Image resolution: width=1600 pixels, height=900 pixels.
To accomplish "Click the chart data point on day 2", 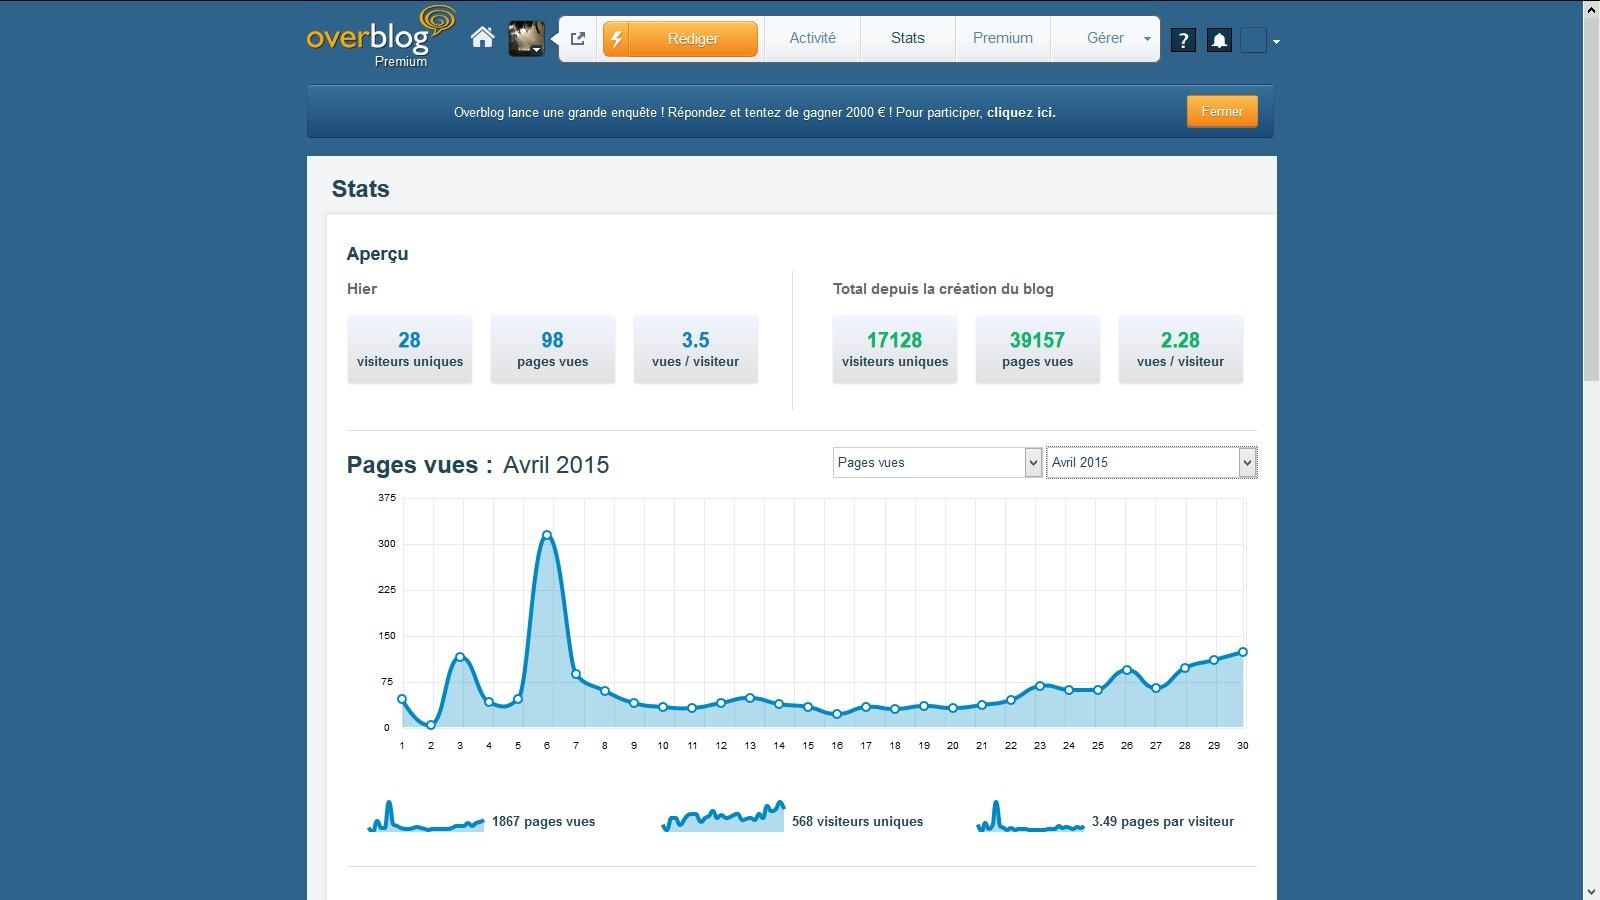I will [x=431, y=725].
